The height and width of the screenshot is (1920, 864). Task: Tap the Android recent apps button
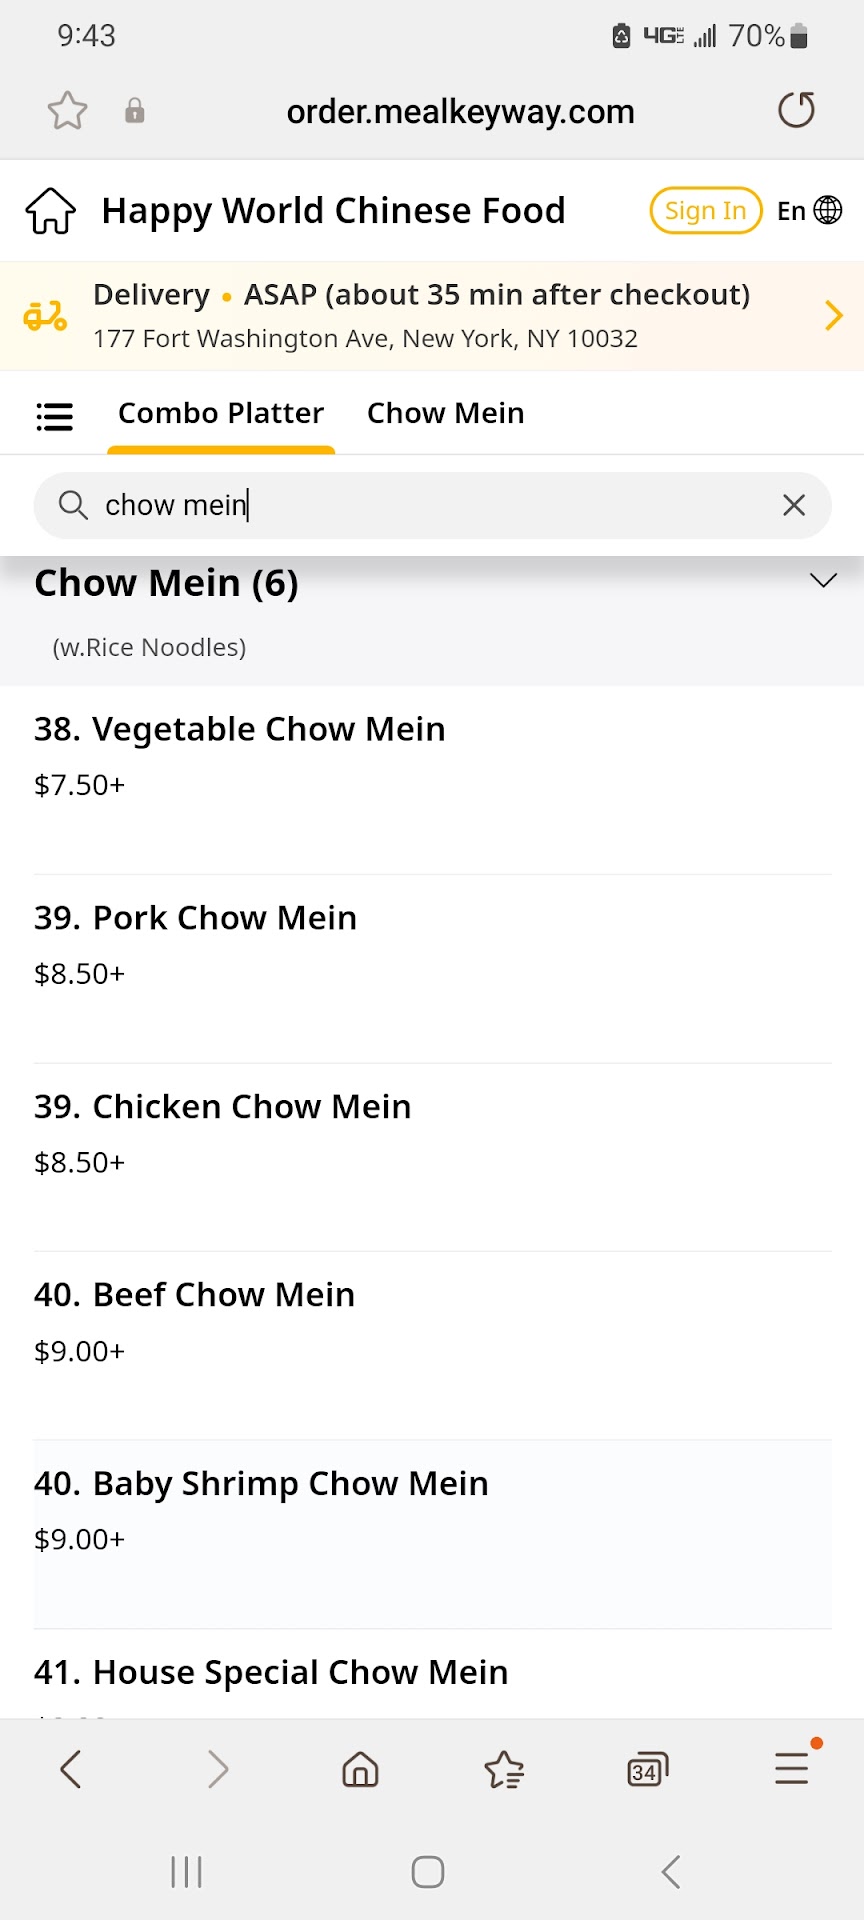[x=187, y=1872]
